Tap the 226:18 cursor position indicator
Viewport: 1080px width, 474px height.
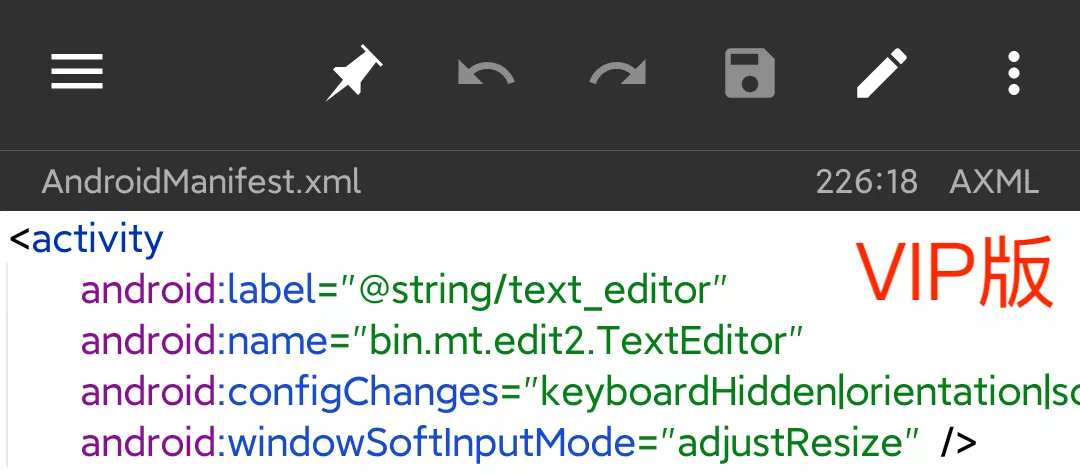(866, 182)
